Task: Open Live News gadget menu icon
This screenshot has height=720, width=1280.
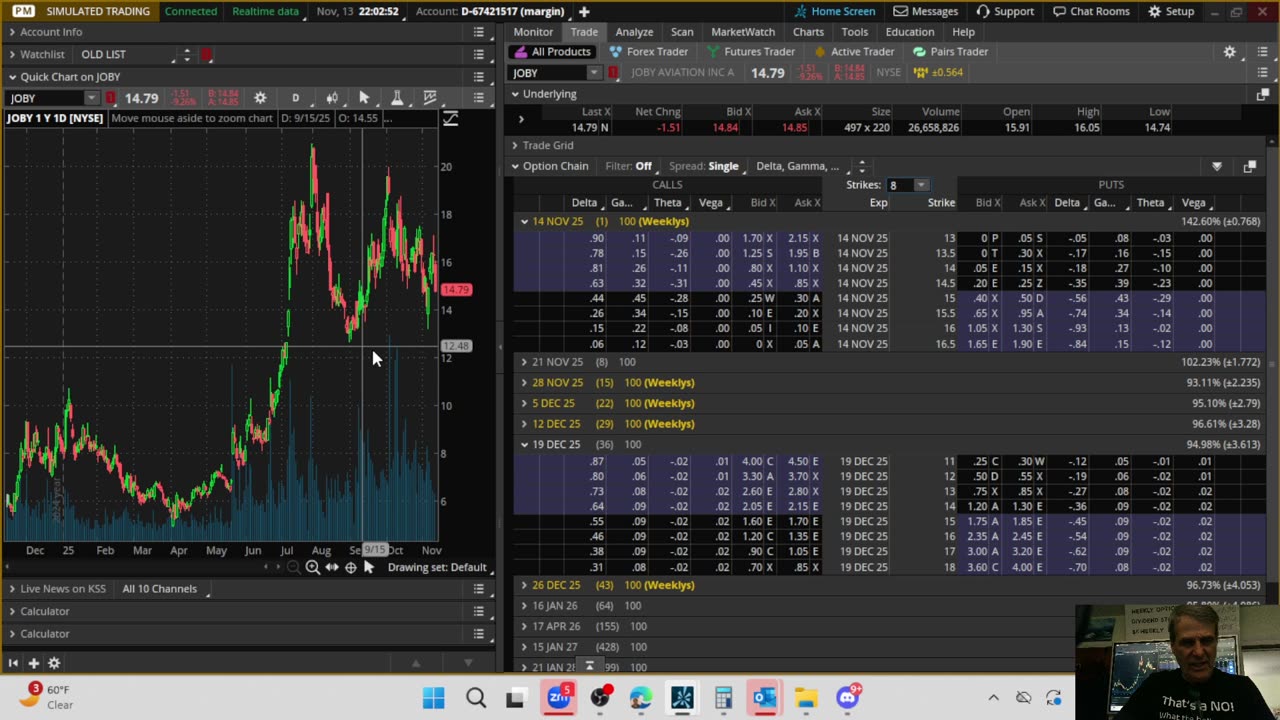Action: pos(479,589)
